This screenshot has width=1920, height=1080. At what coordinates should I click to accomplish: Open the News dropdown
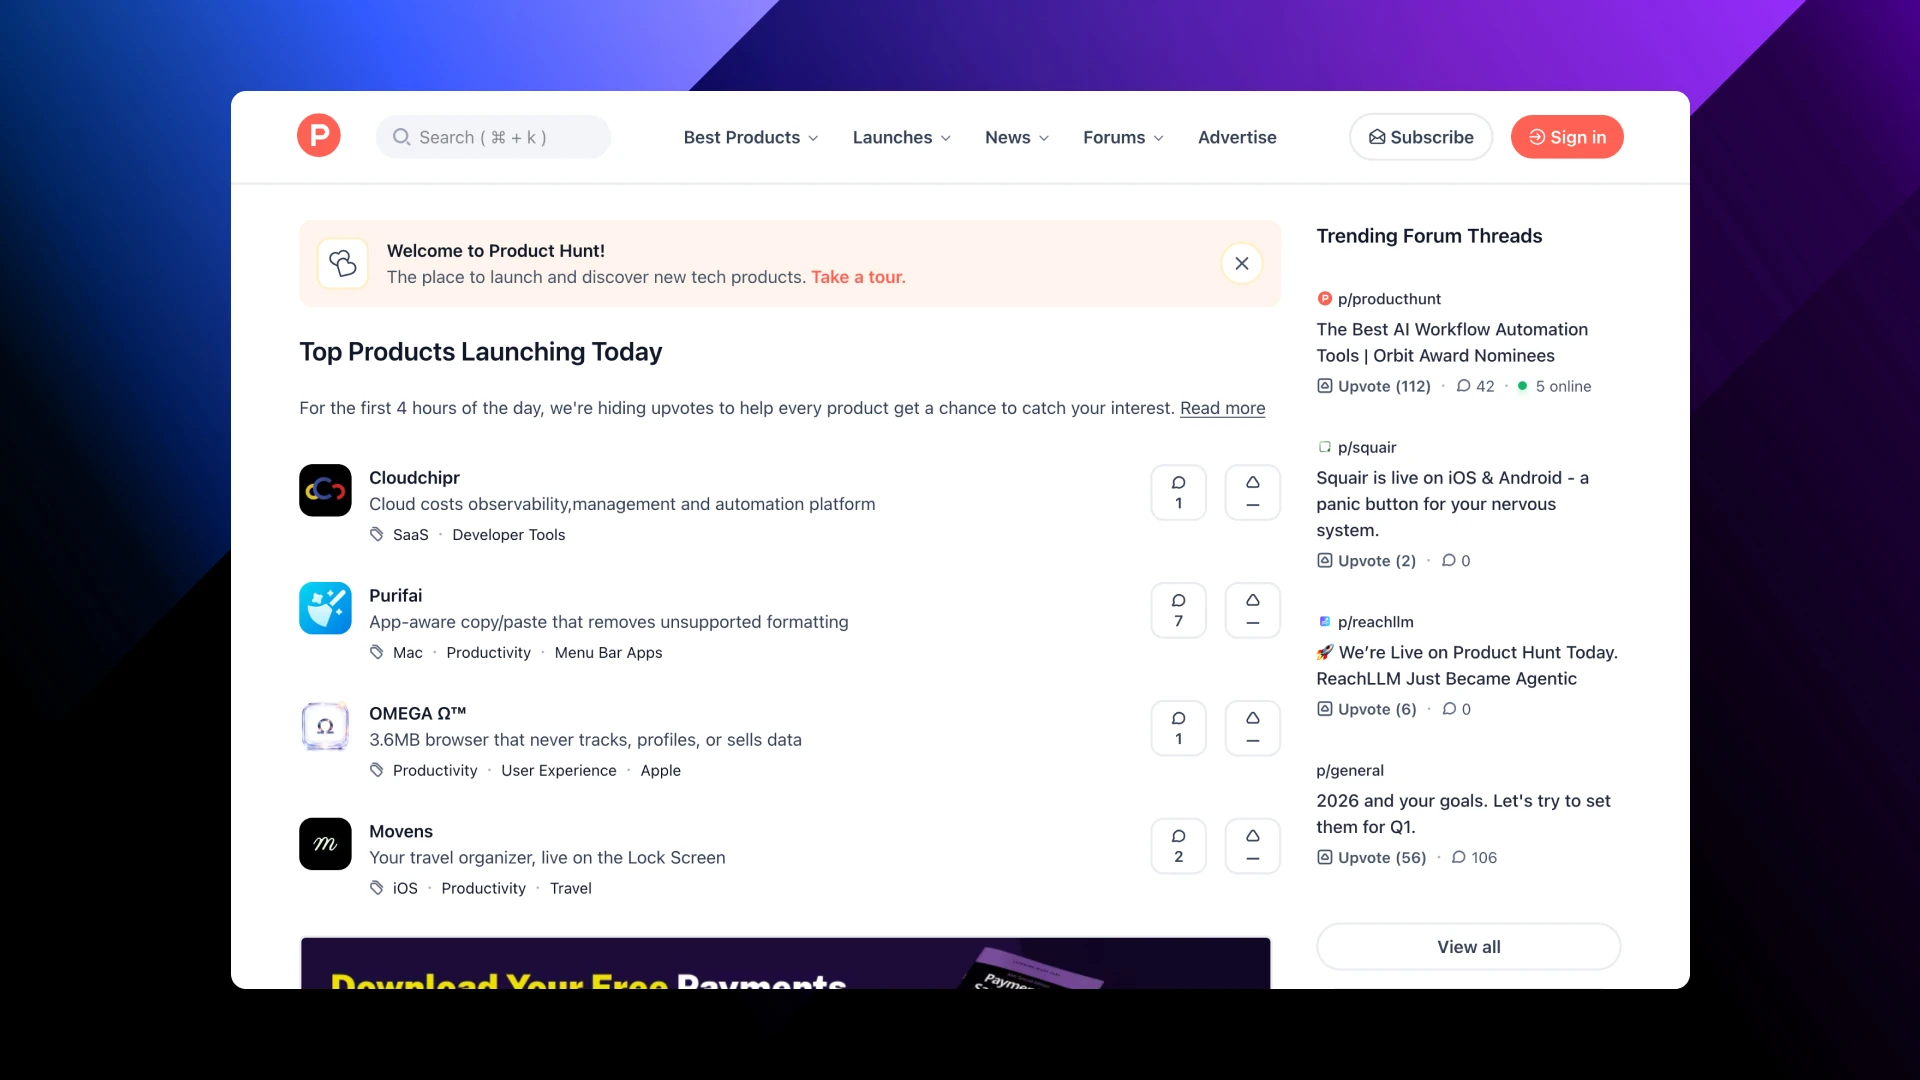tap(1016, 137)
